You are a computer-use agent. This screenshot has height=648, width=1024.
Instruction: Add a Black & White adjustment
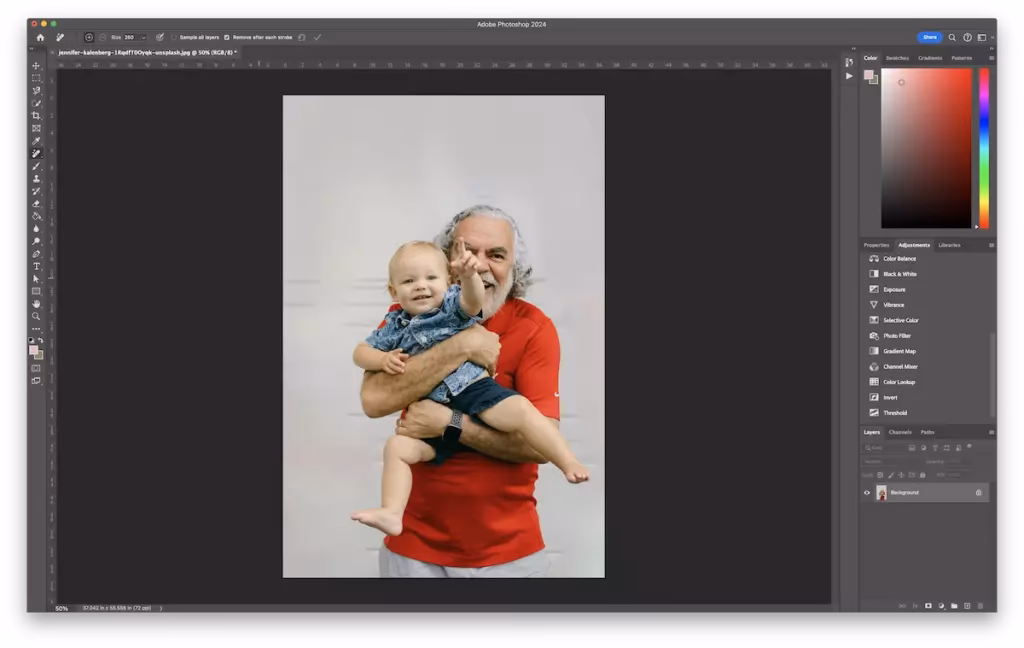(x=899, y=274)
